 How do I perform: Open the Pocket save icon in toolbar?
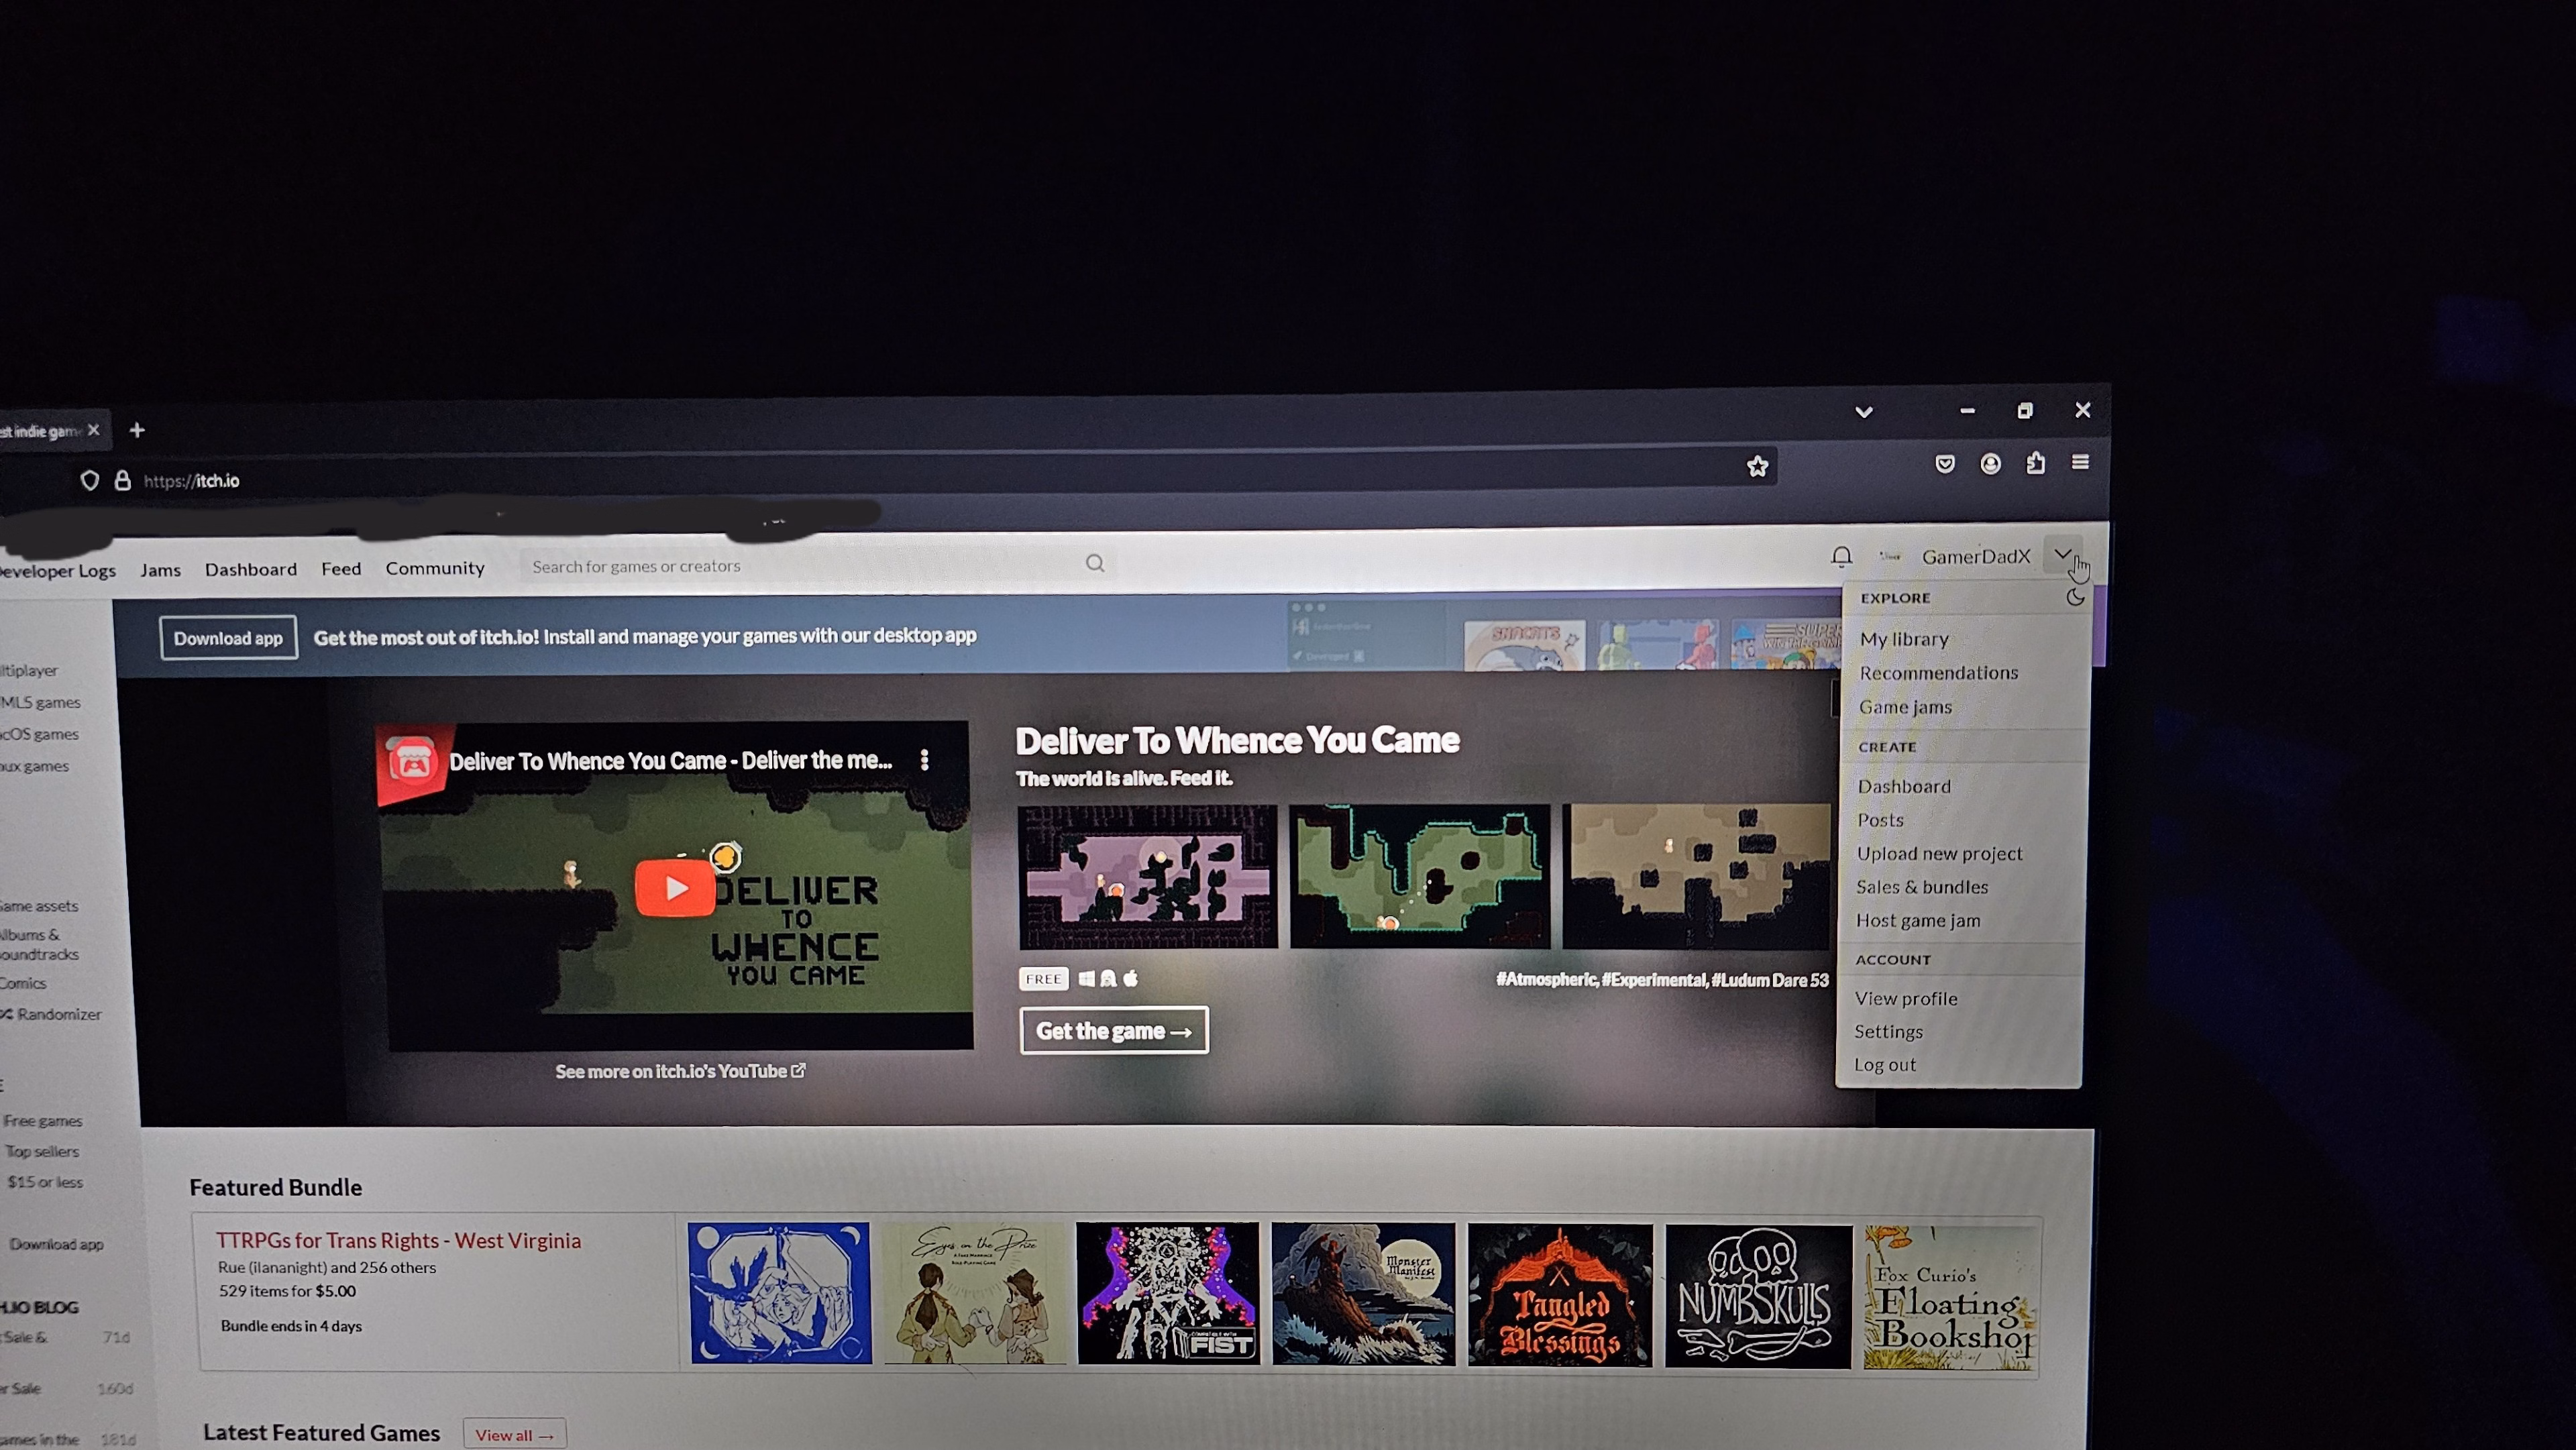tap(1945, 463)
